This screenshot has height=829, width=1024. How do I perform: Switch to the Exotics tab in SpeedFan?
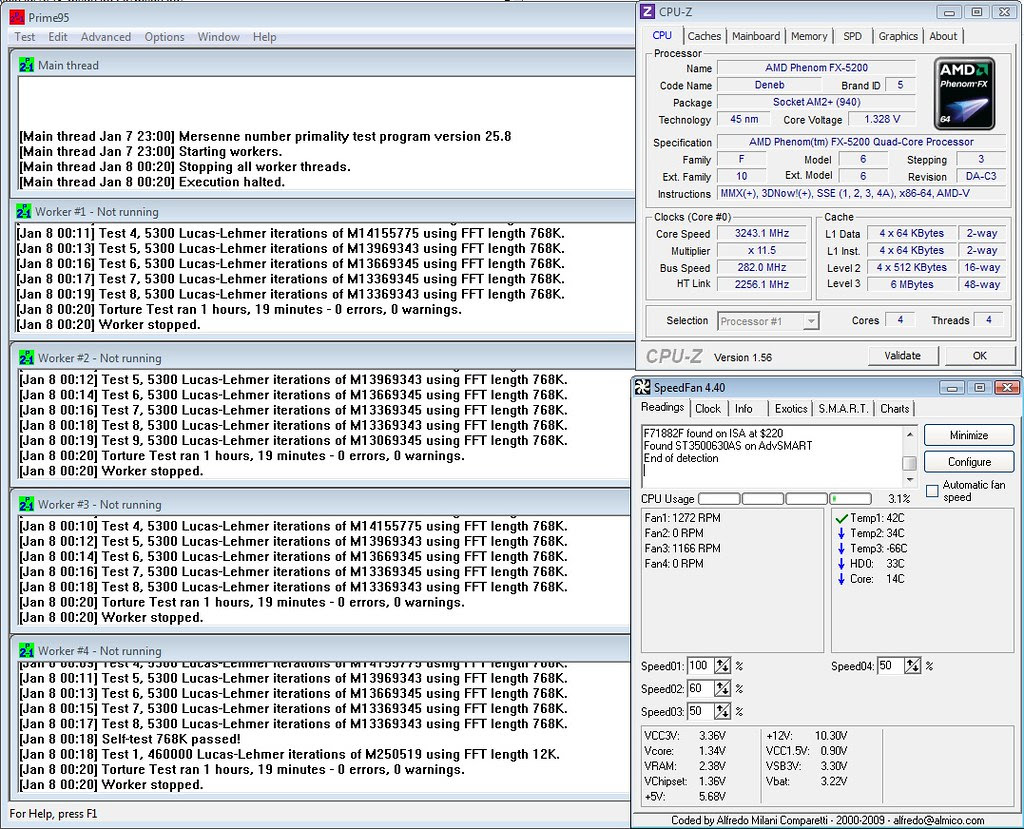click(x=791, y=409)
